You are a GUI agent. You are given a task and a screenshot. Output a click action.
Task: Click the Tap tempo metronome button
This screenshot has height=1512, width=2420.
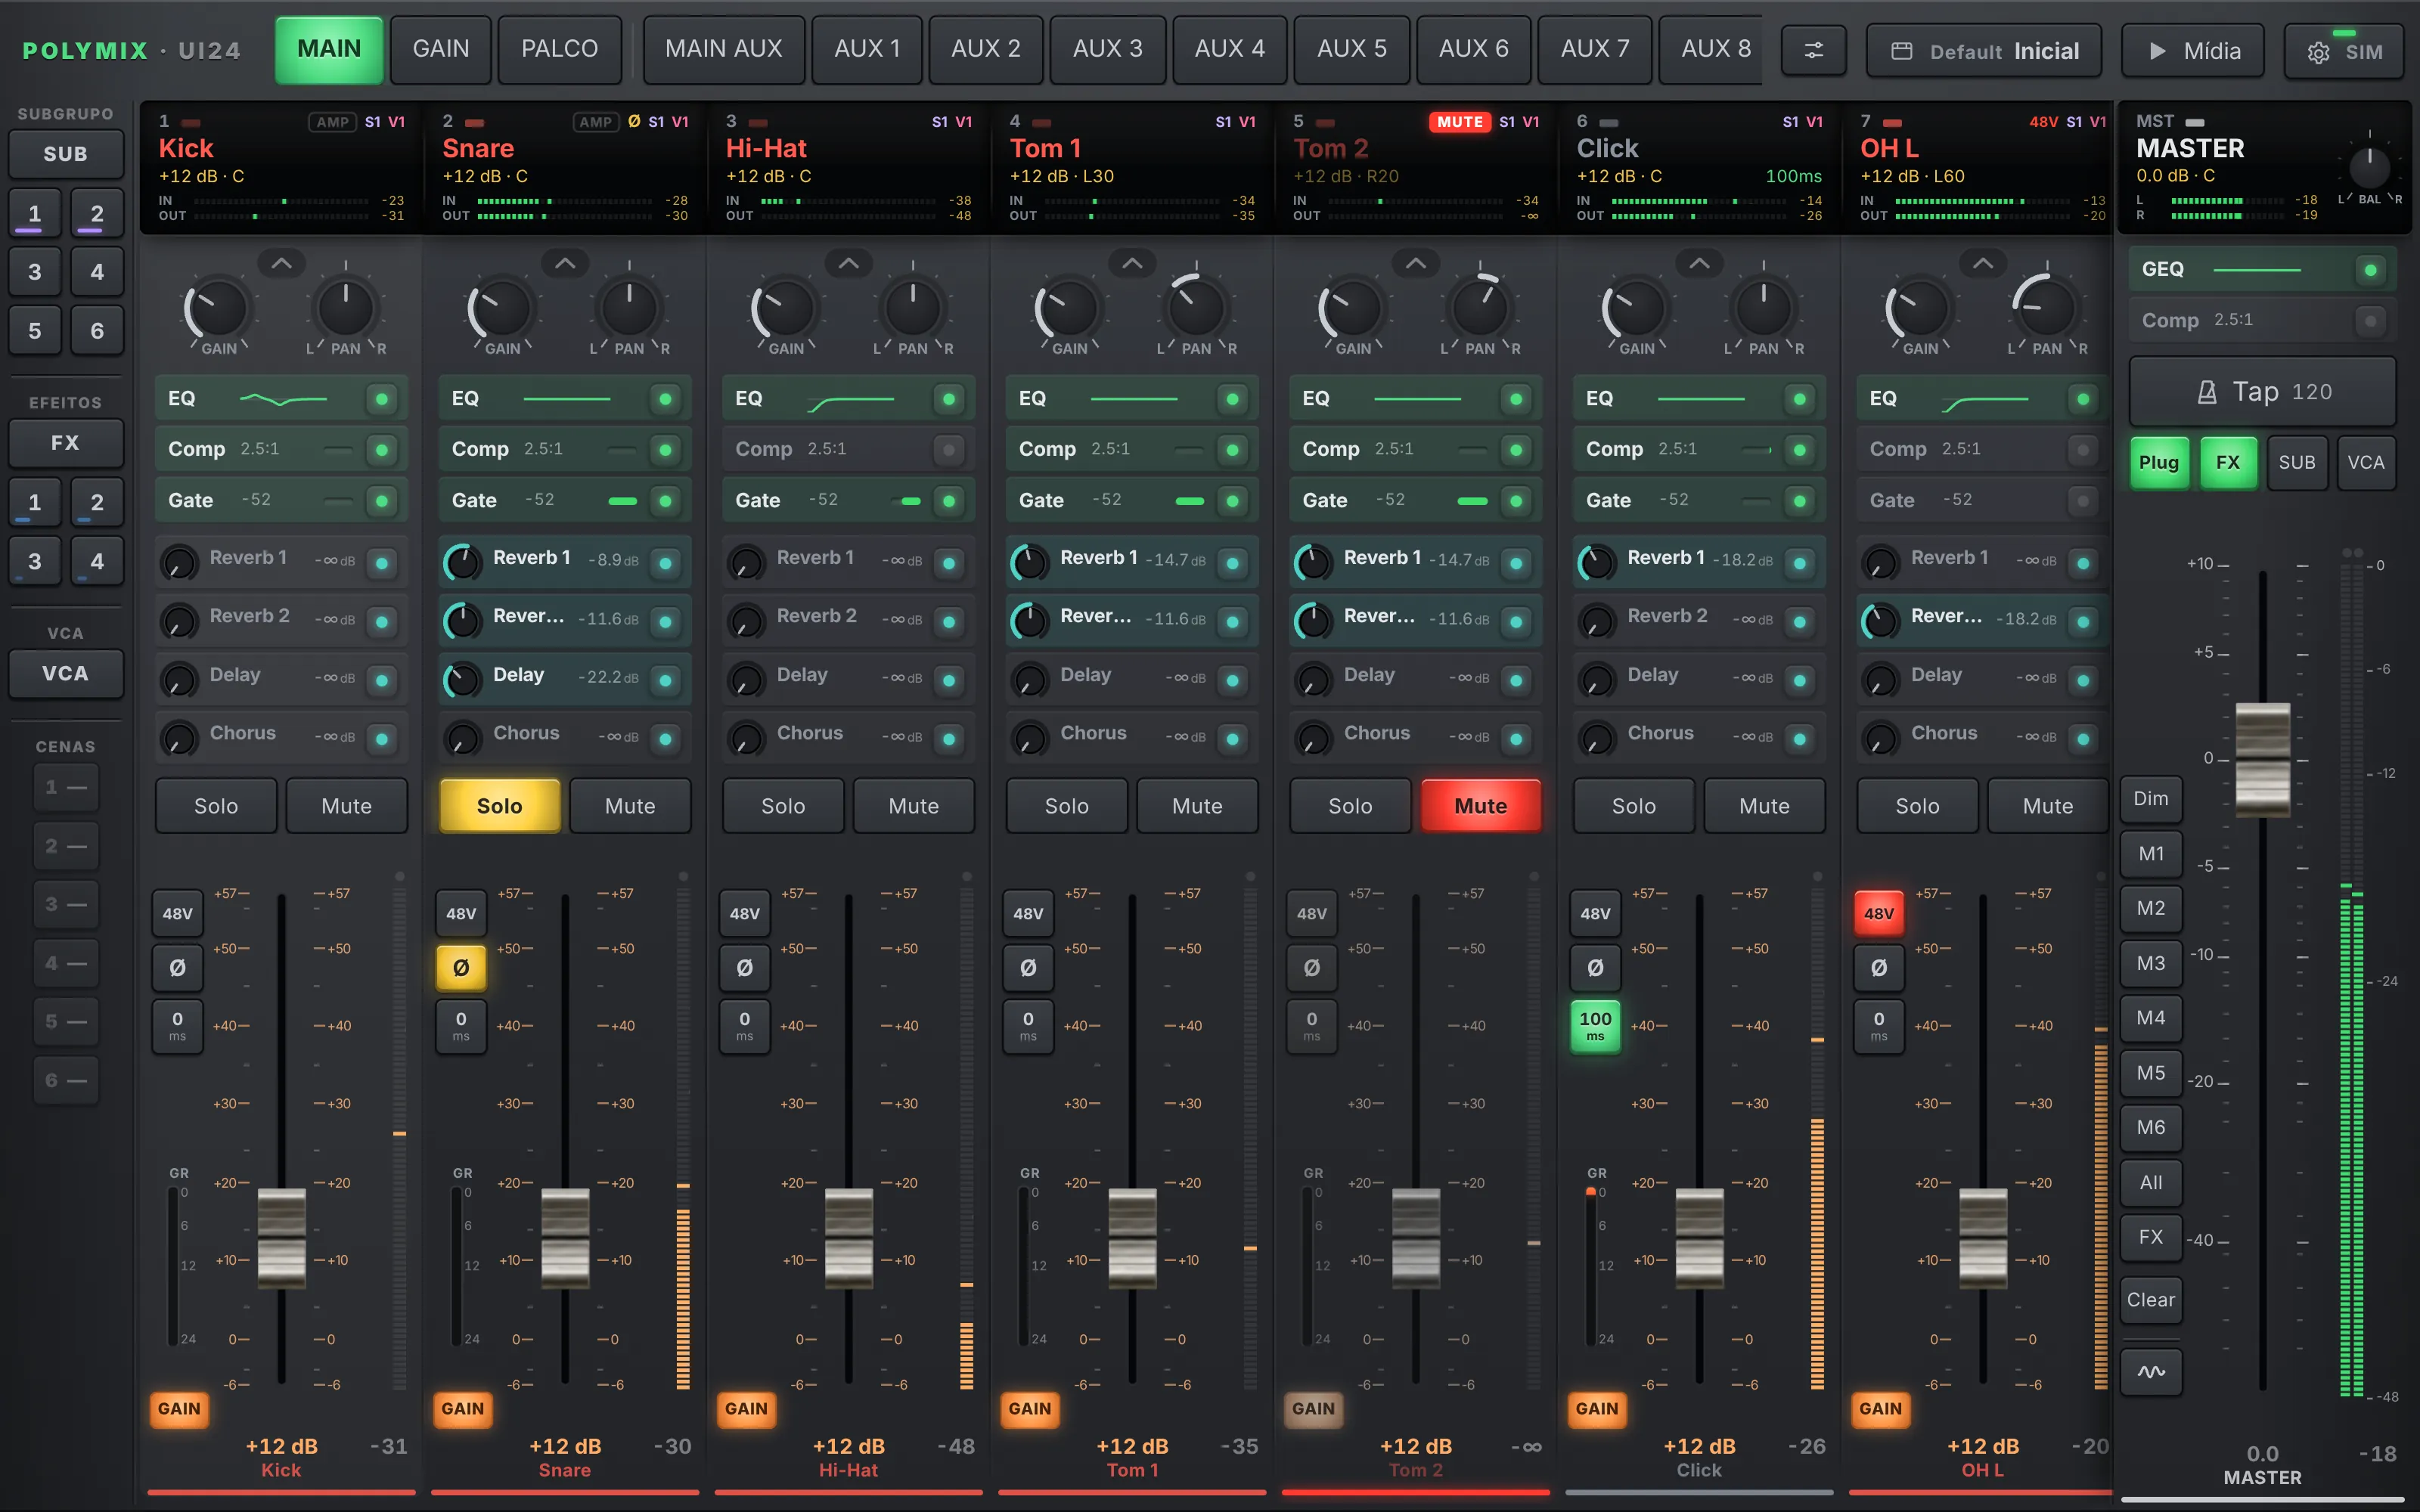click(2262, 391)
